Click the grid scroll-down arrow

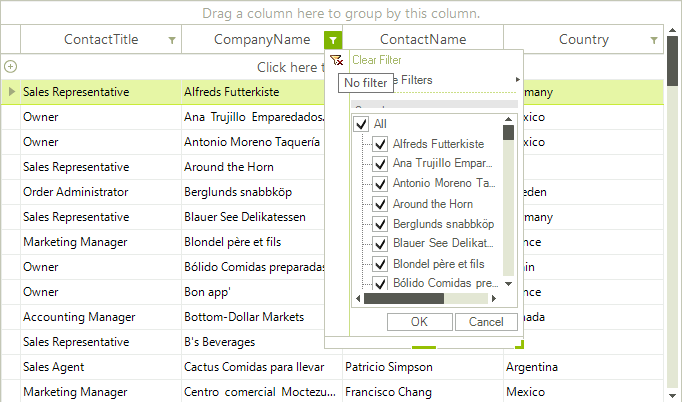(672, 395)
